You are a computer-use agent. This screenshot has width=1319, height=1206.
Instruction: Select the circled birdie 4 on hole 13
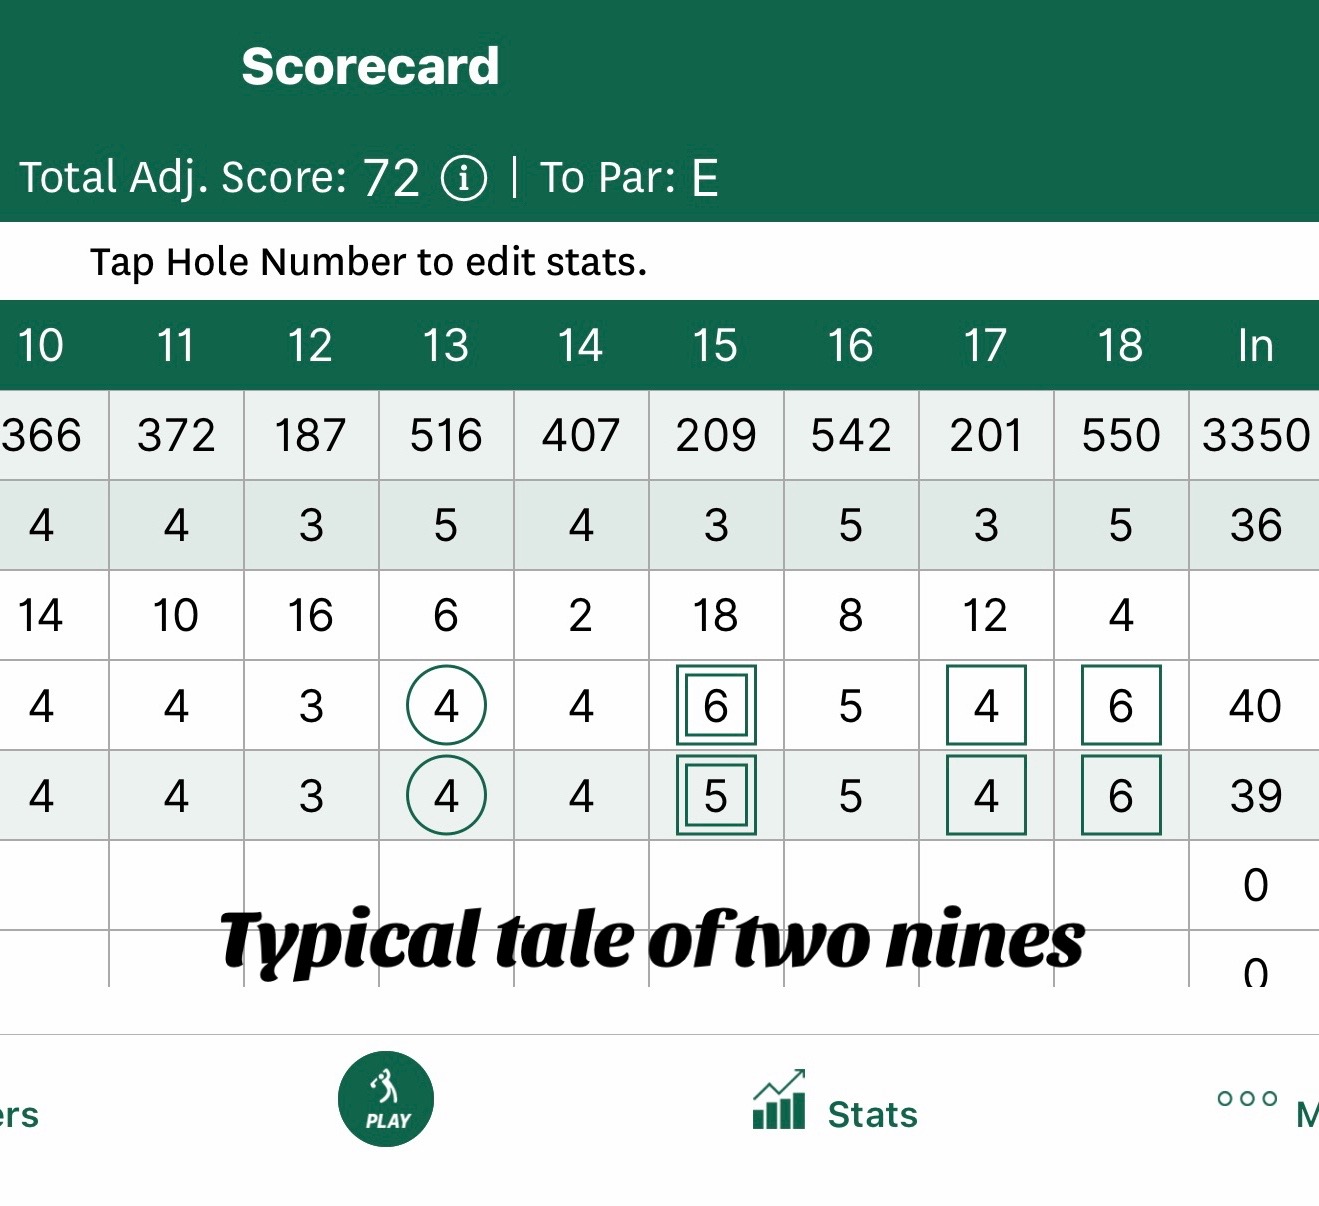pyautogui.click(x=446, y=705)
